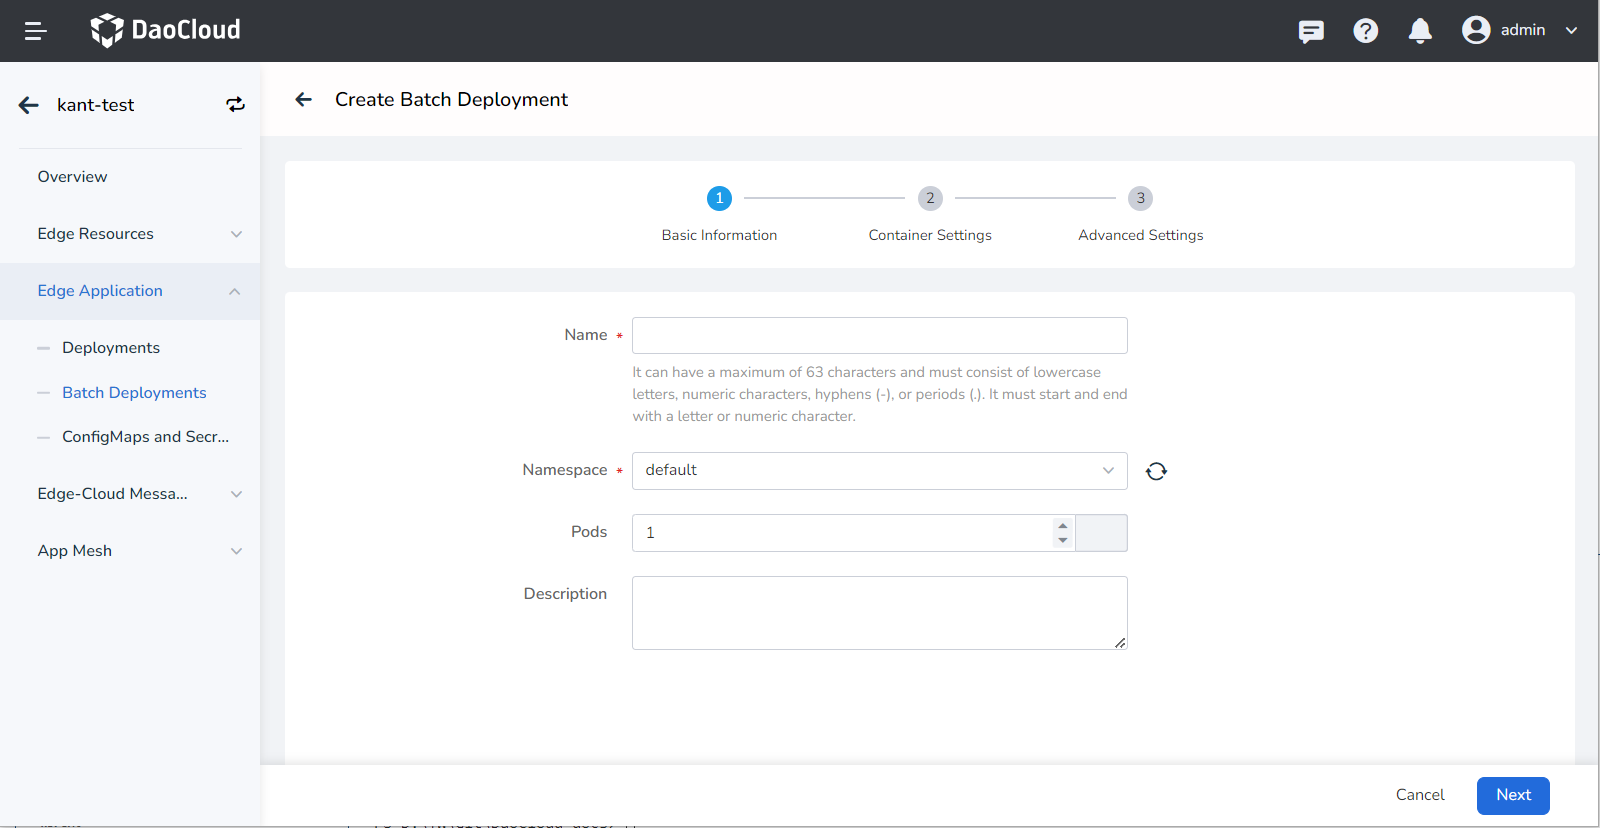The height and width of the screenshot is (828, 1600).
Task: Refresh the namespace list
Action: pyautogui.click(x=1156, y=471)
